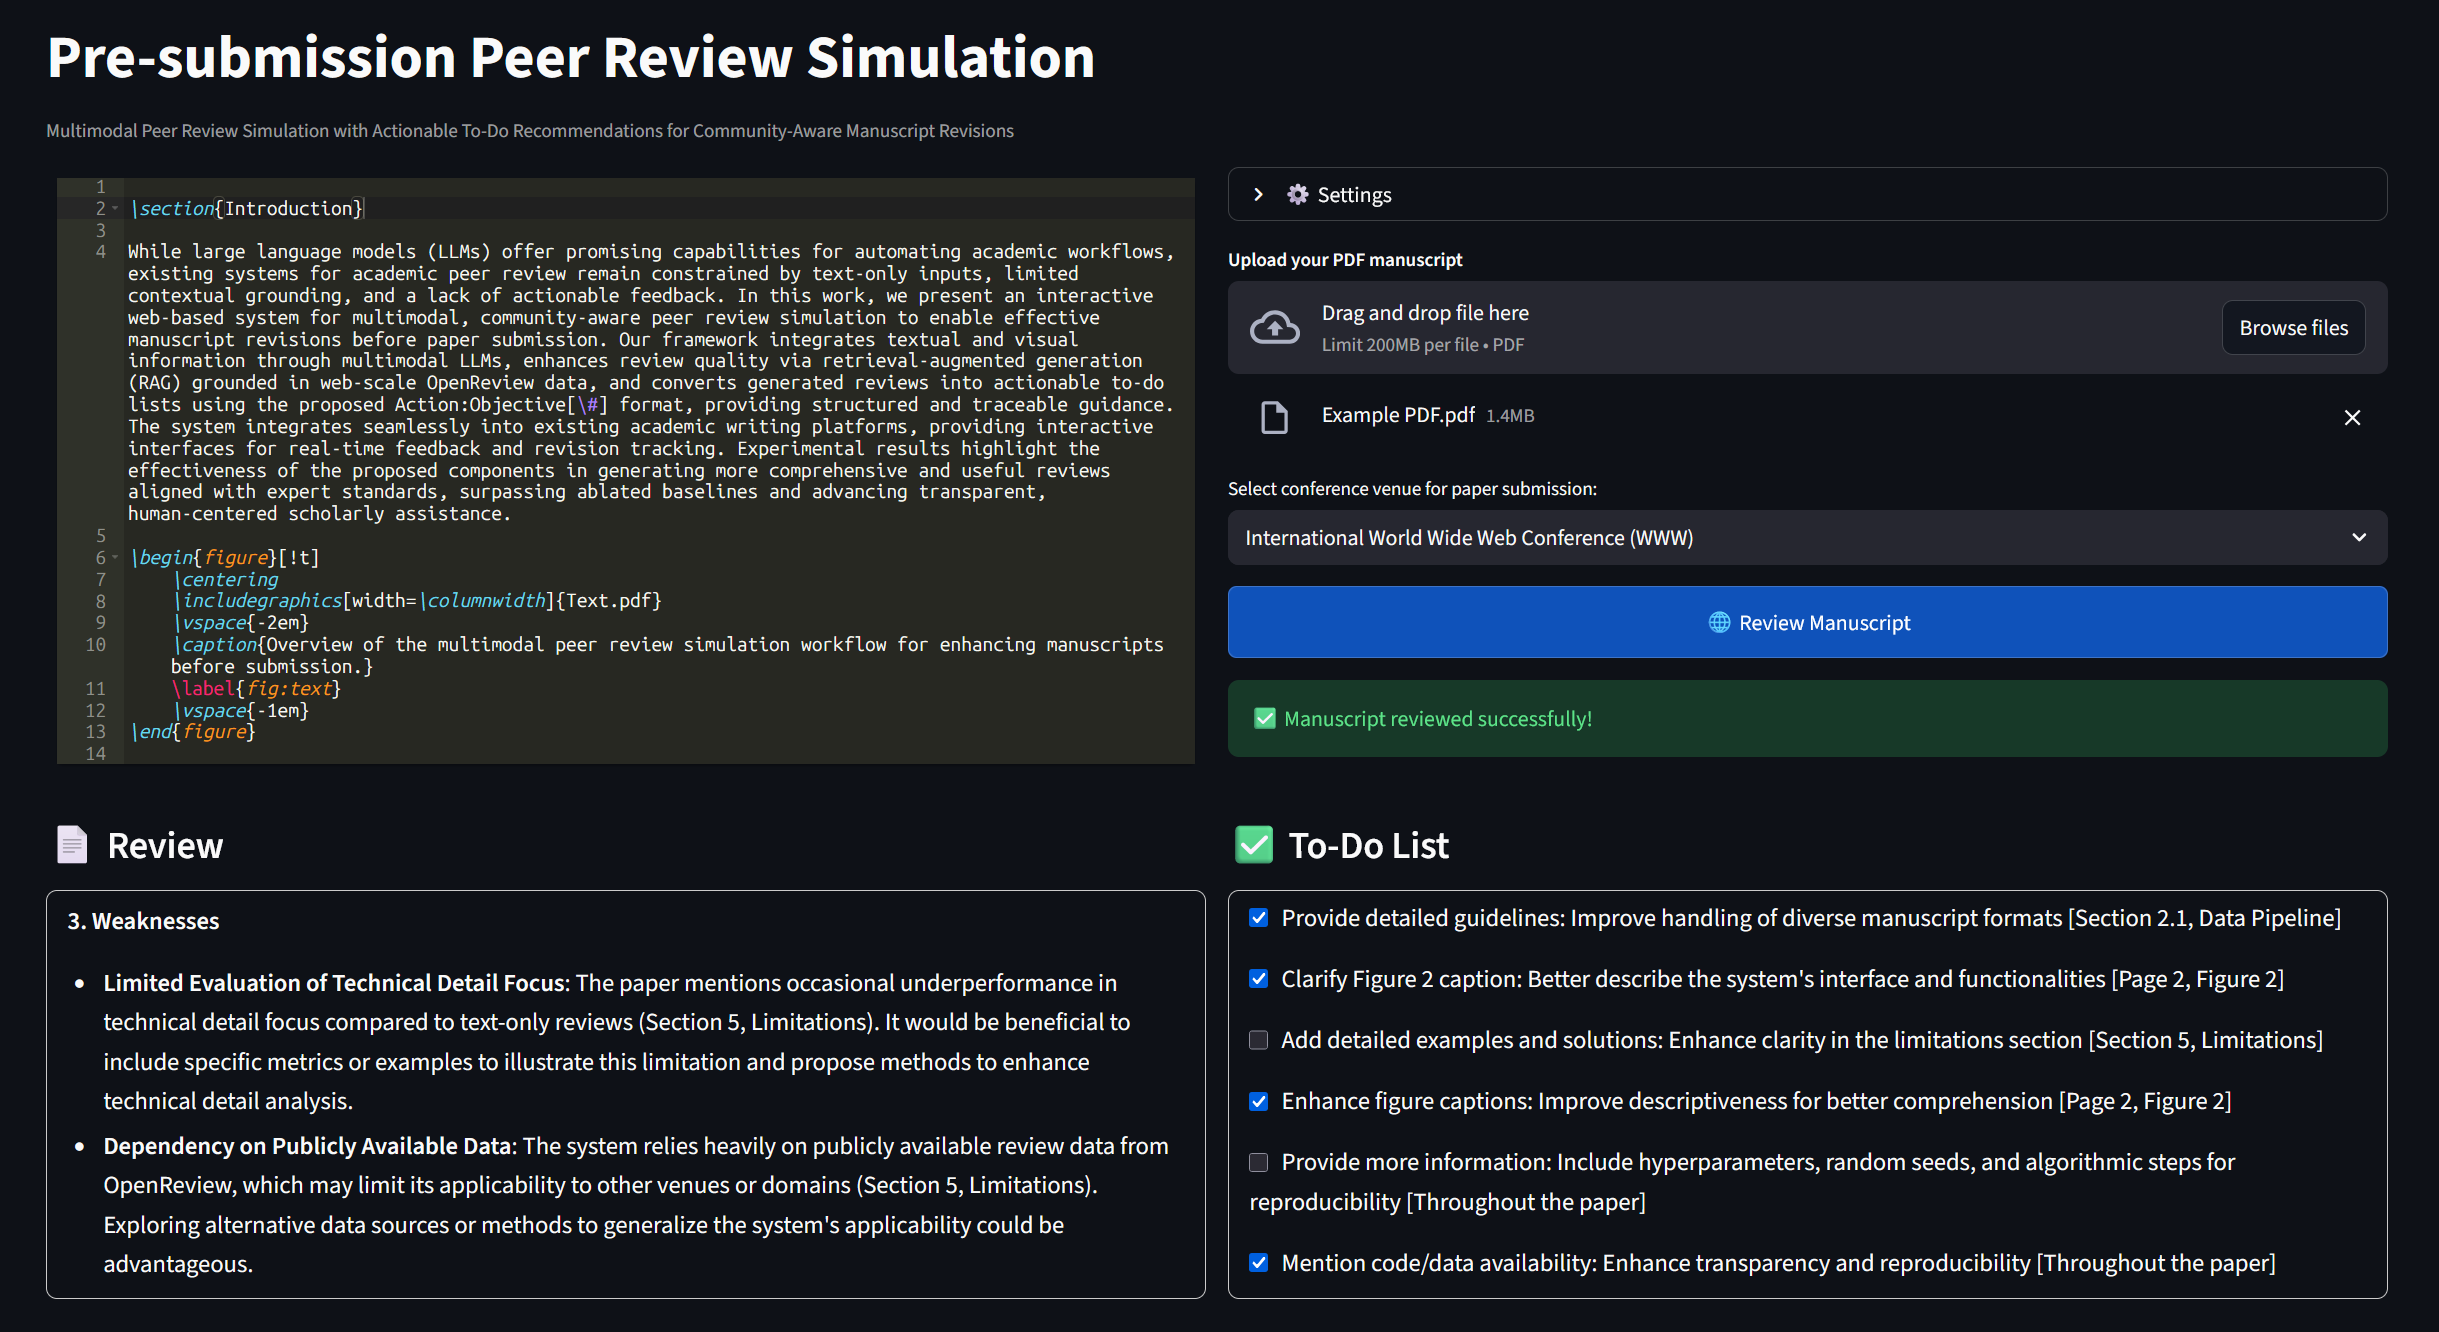Expand the Settings section chevron
2439x1332 pixels.
1258,195
